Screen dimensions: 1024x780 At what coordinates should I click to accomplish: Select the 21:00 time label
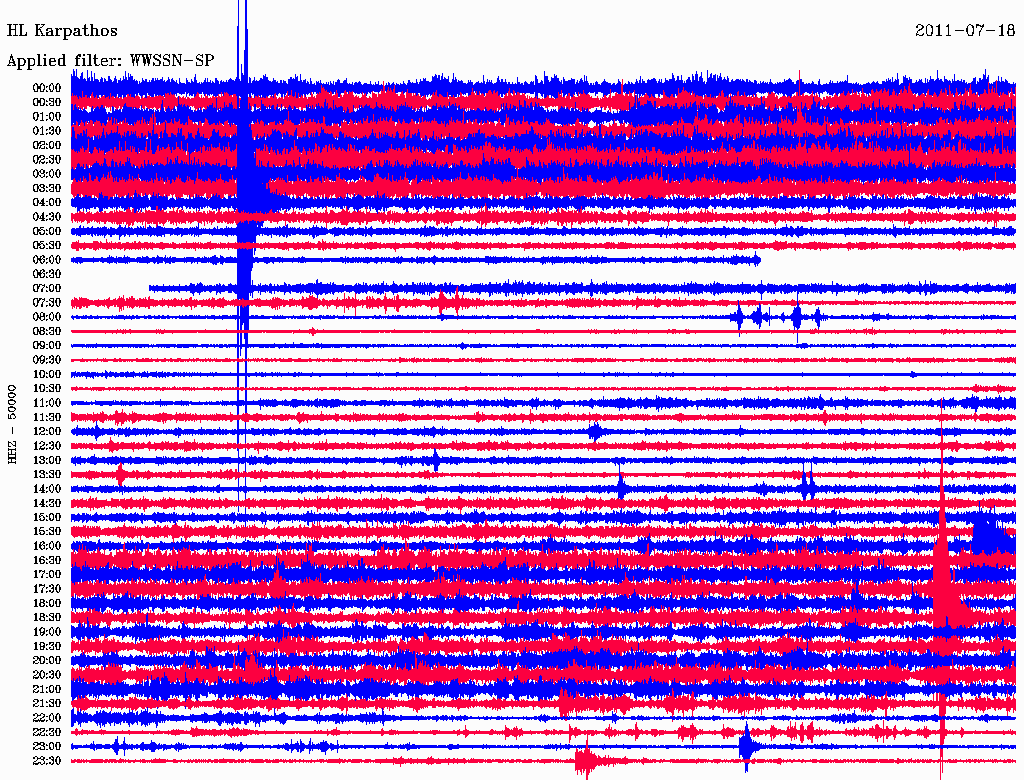tap(47, 689)
